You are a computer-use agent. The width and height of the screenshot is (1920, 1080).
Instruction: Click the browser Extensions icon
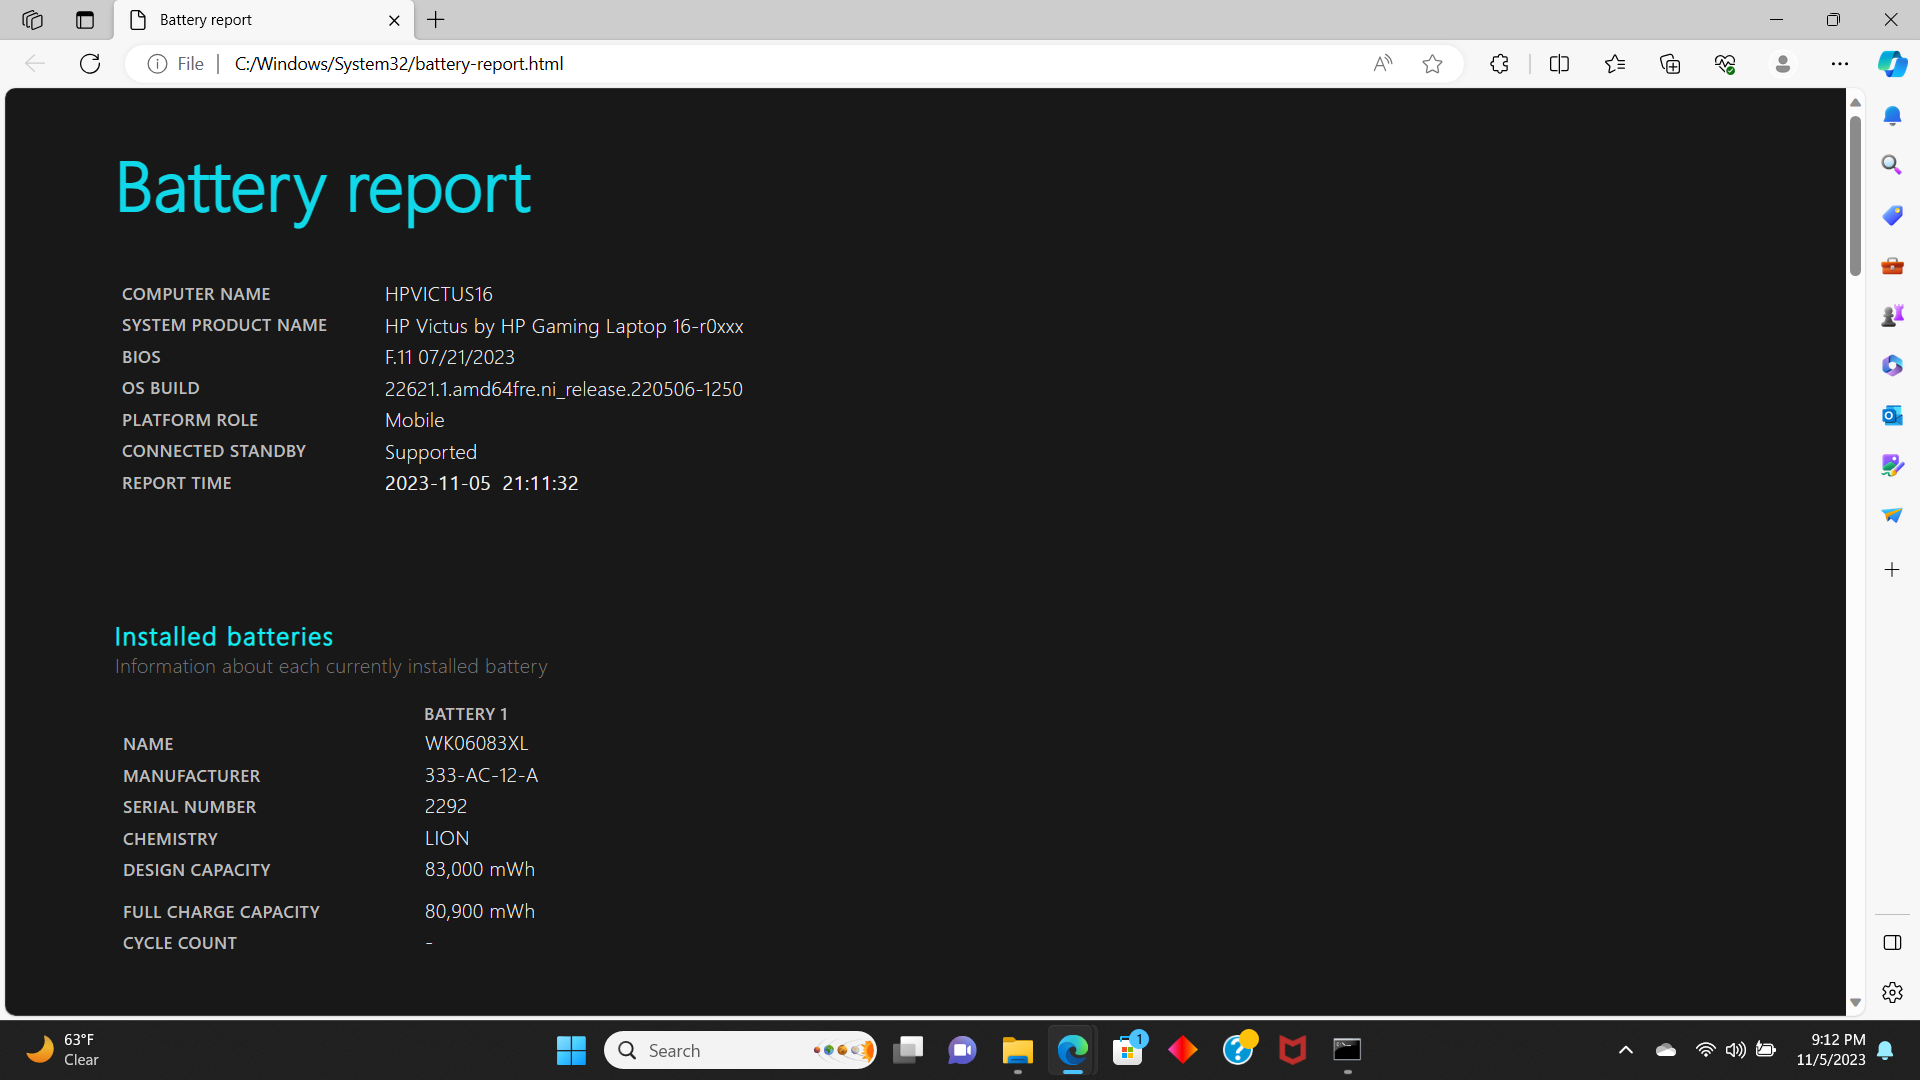click(x=1499, y=63)
